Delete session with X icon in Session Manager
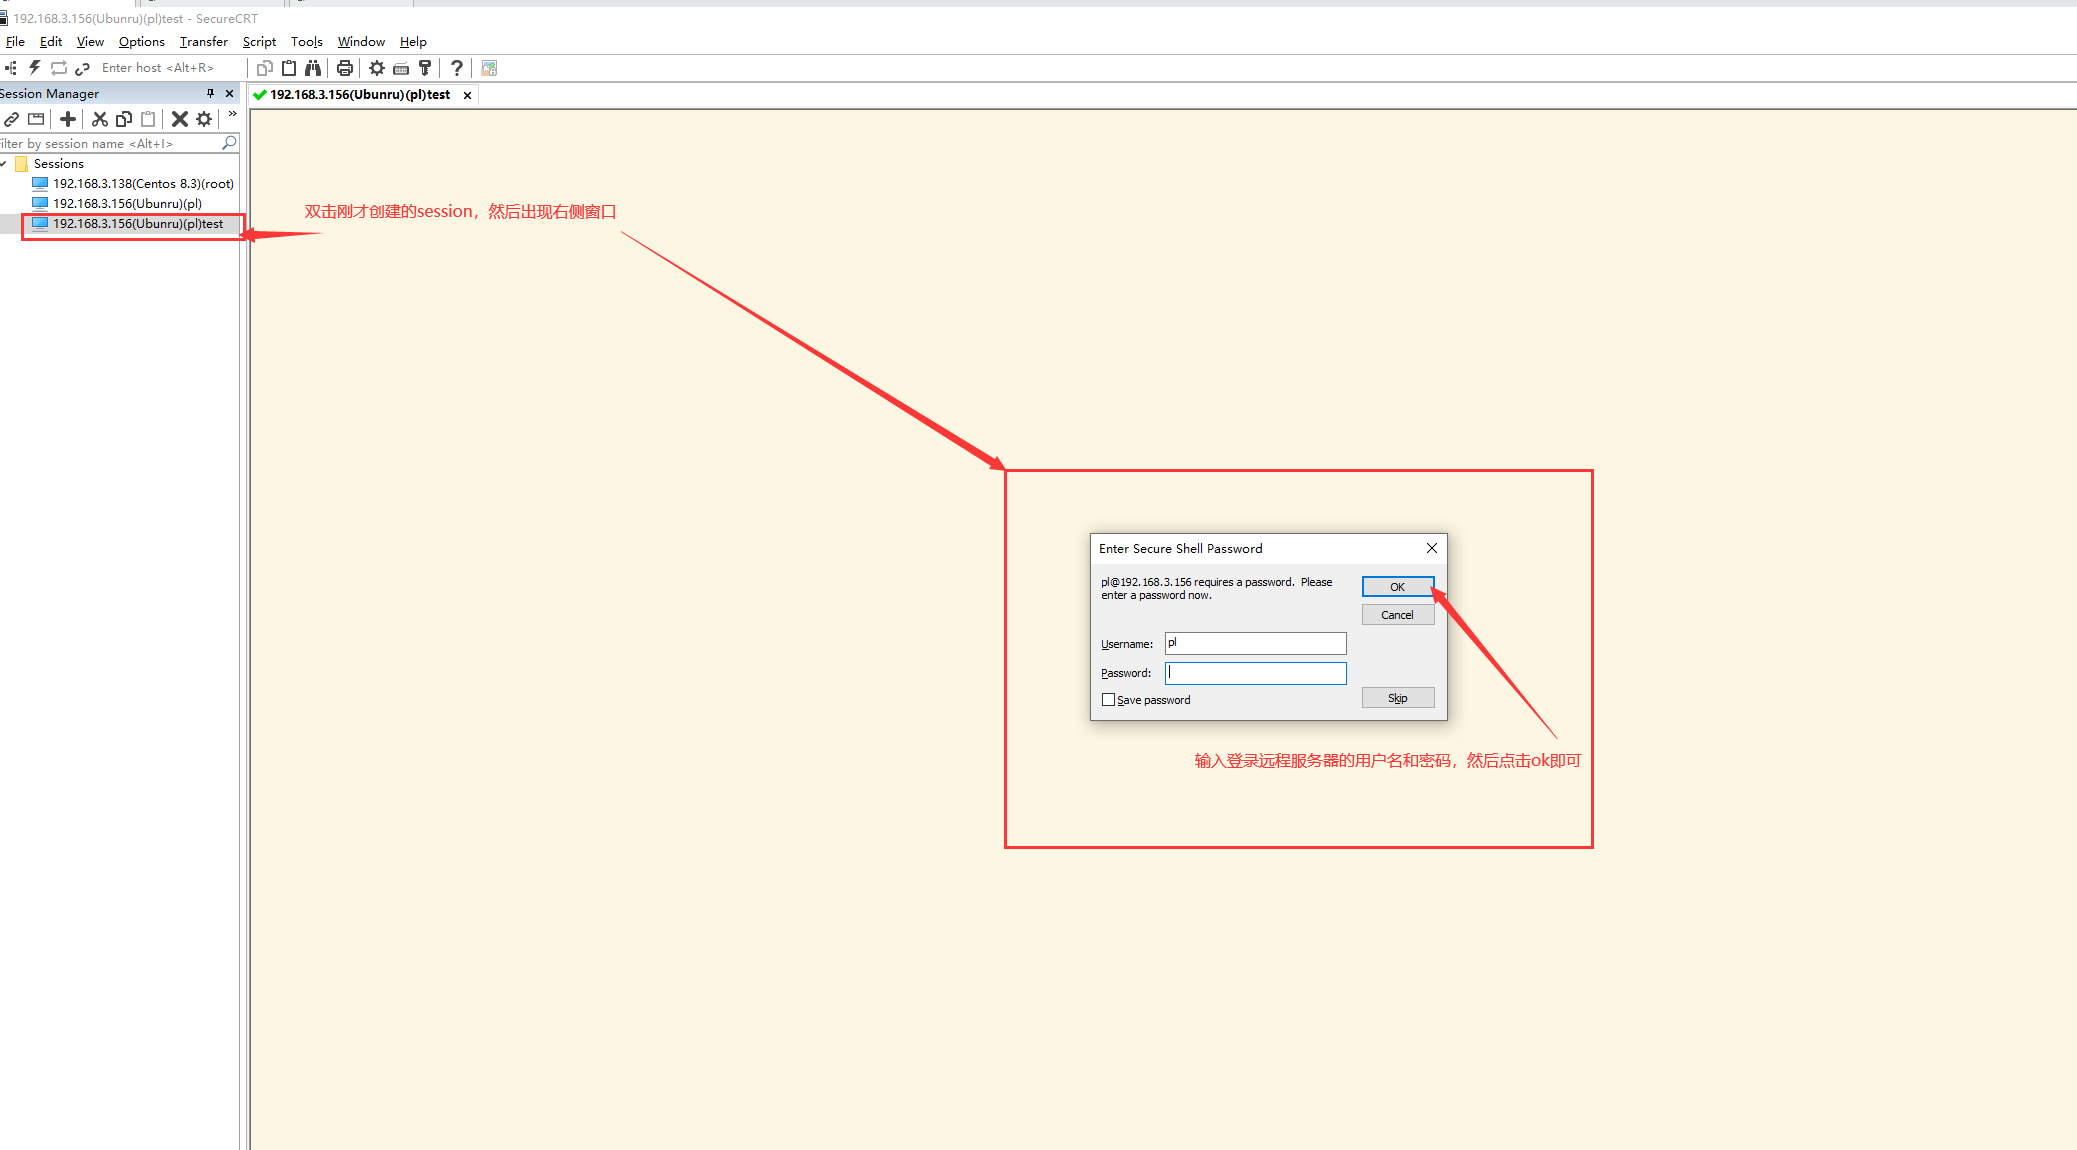 pyautogui.click(x=180, y=119)
